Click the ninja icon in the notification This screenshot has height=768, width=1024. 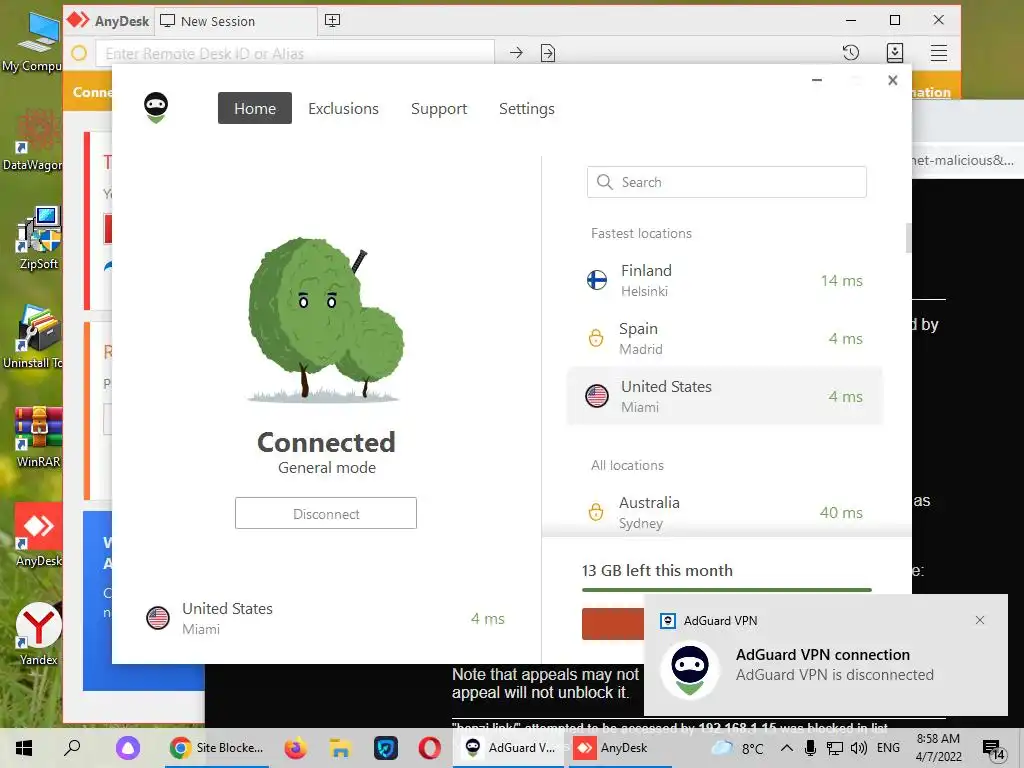(690, 669)
